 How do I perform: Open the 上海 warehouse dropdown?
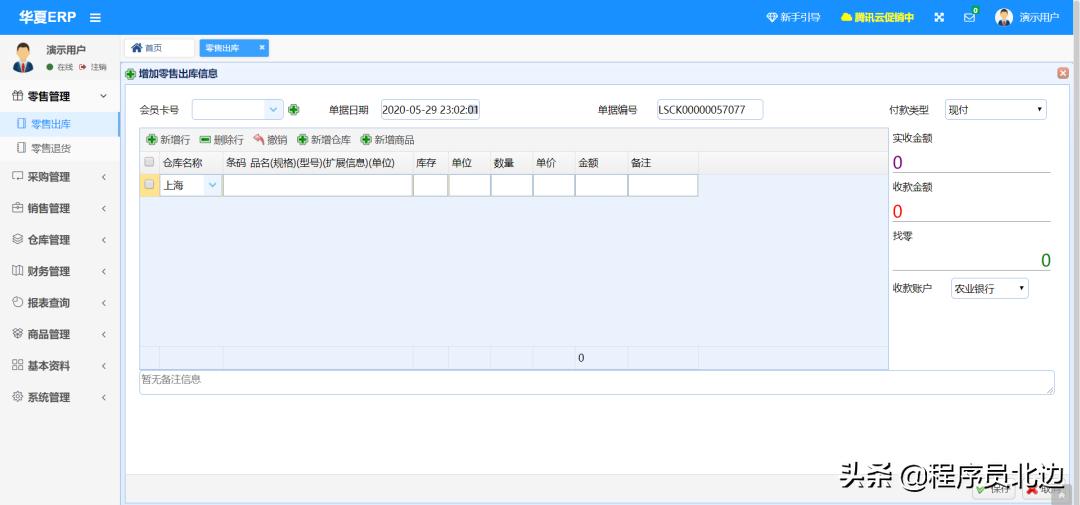(212, 185)
